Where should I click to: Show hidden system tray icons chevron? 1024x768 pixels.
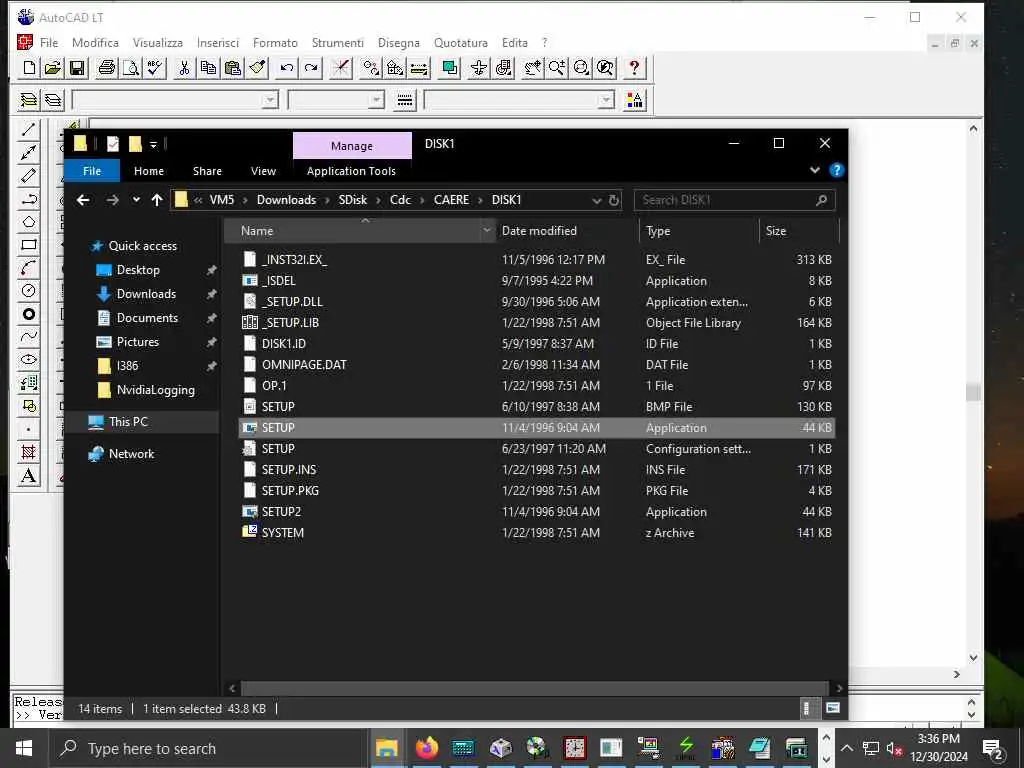(846, 748)
